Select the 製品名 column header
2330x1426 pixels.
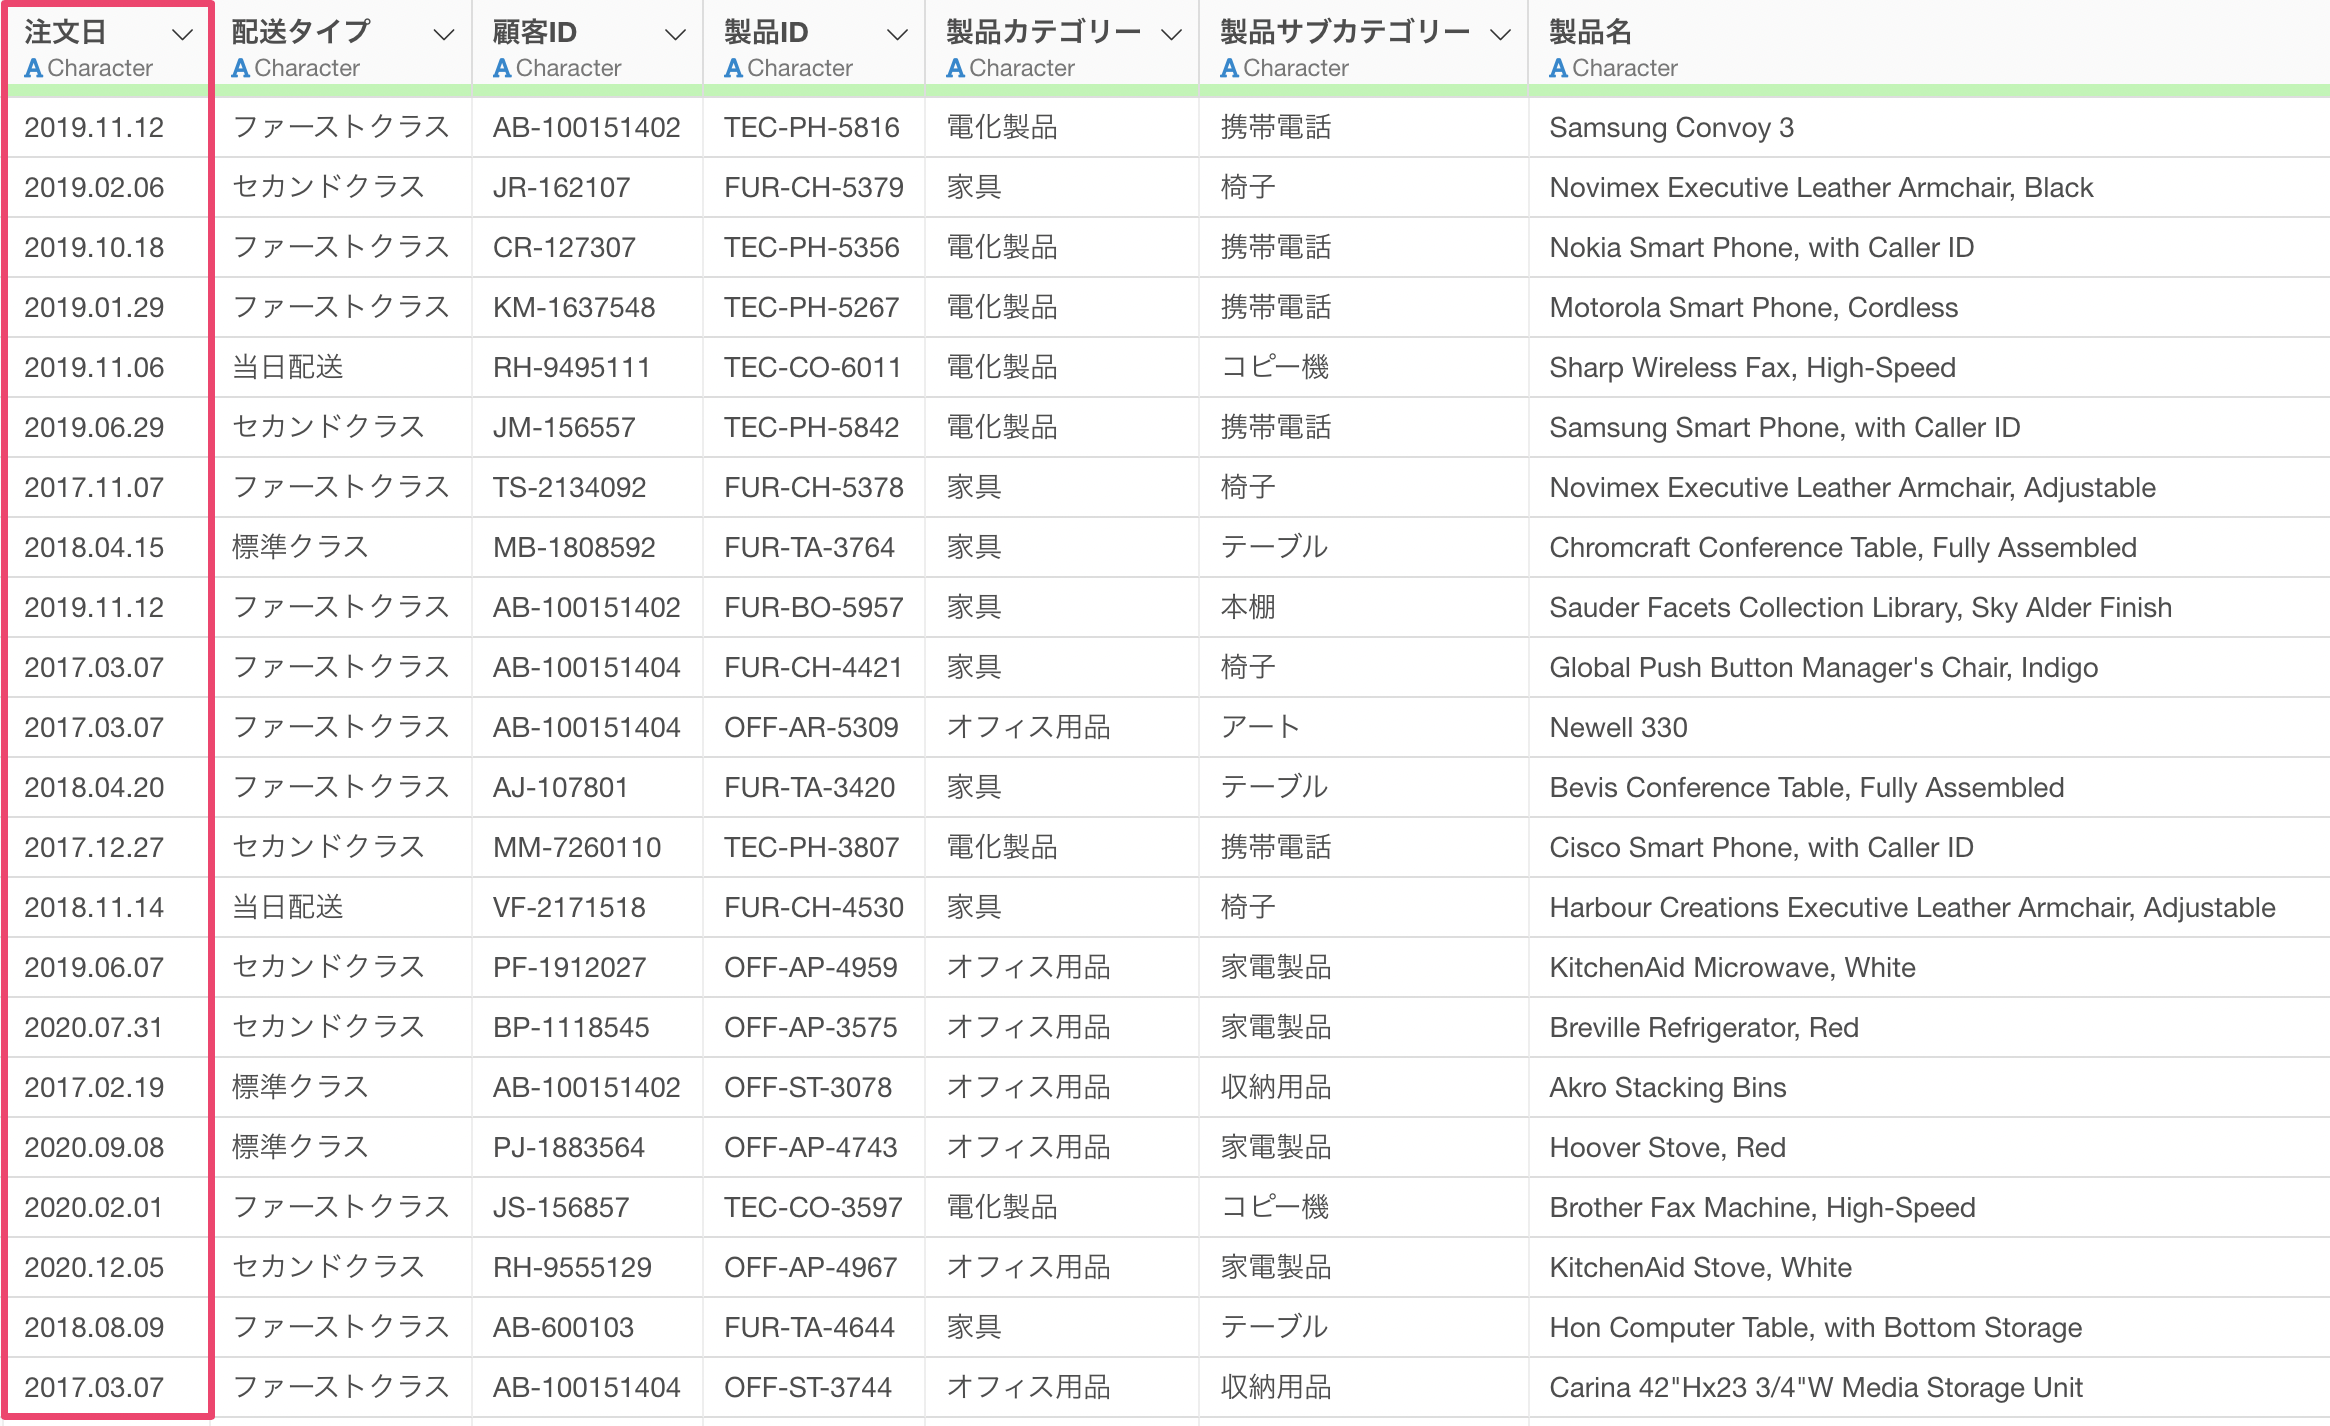(x=1590, y=32)
